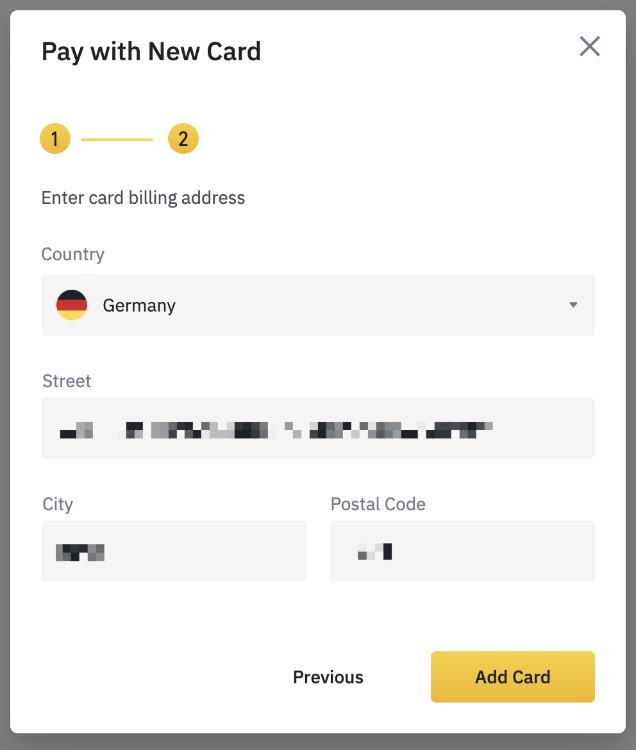Click the Postal Code field label
This screenshot has height=750, width=636.
pos(378,504)
